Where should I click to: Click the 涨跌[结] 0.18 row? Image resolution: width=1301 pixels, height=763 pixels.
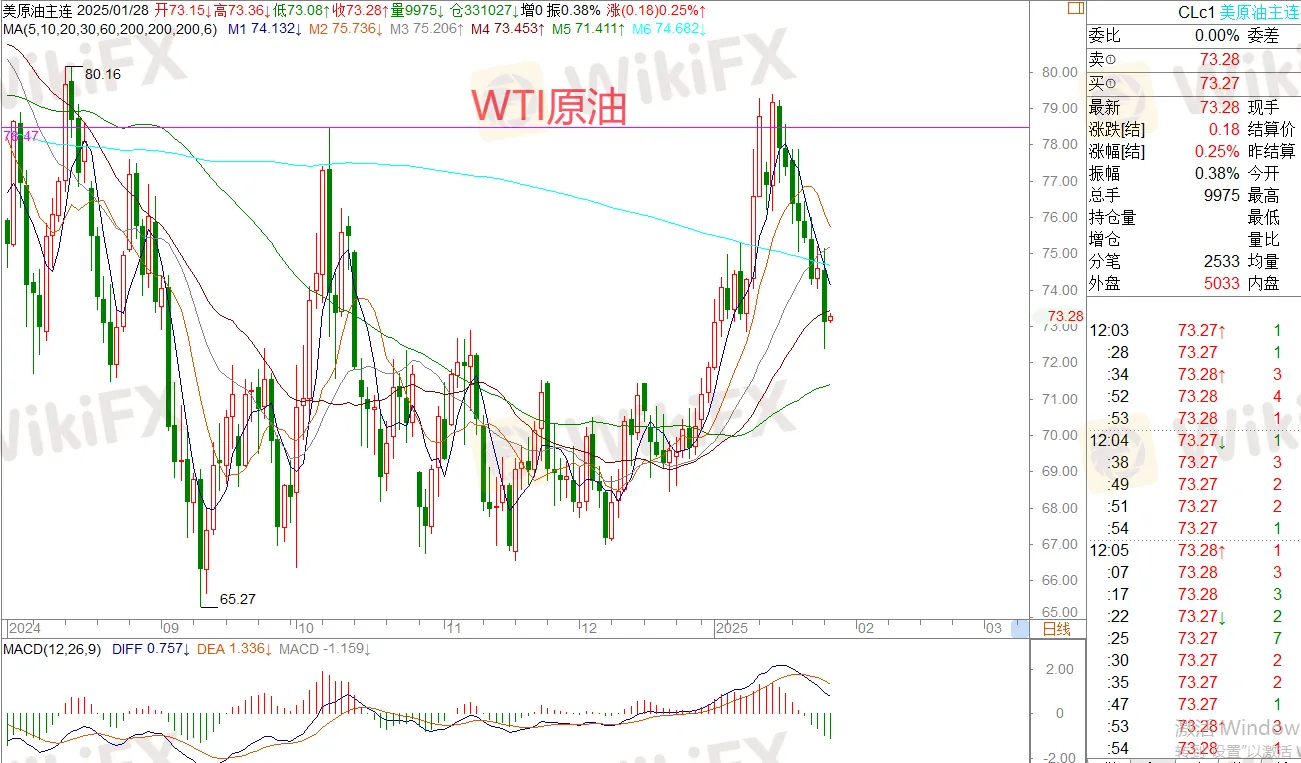[x=1165, y=129]
